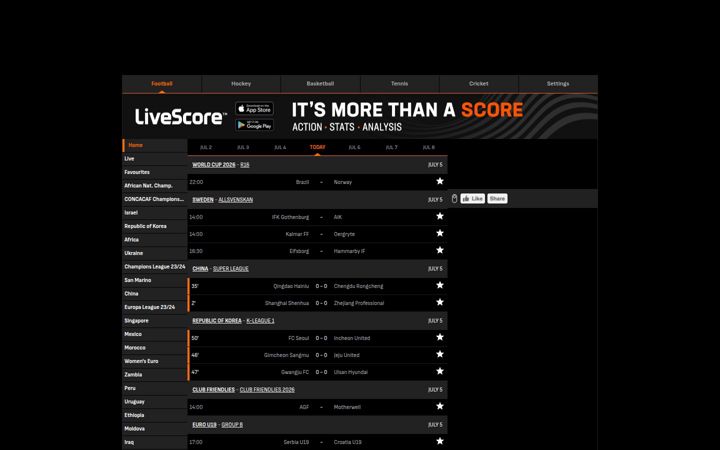Star the Kalmar FF match row
720x450 pixels.
[x=440, y=233]
